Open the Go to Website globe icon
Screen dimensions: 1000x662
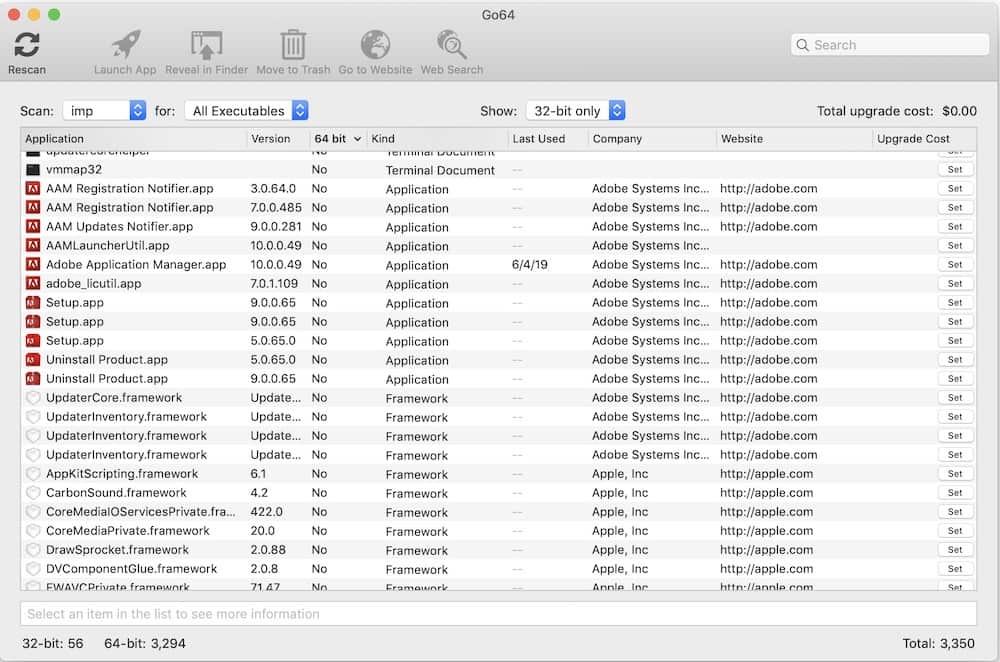pos(376,45)
